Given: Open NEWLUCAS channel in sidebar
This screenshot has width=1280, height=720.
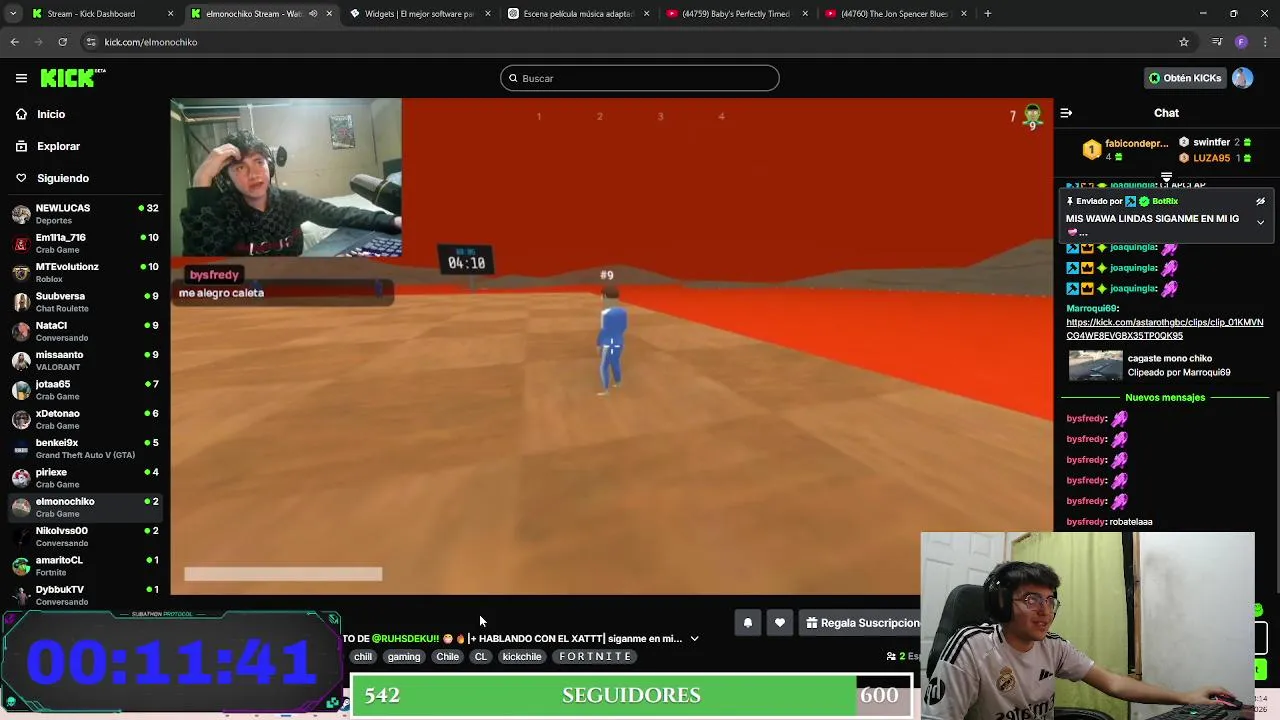Looking at the screenshot, I should [x=85, y=214].
